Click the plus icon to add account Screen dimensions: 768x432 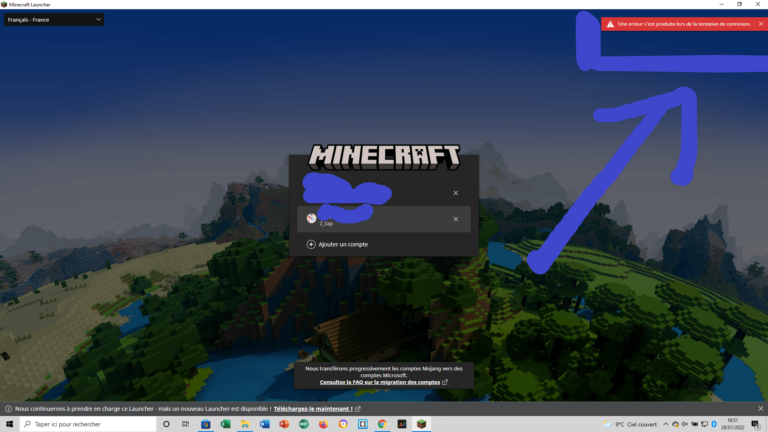coord(311,244)
